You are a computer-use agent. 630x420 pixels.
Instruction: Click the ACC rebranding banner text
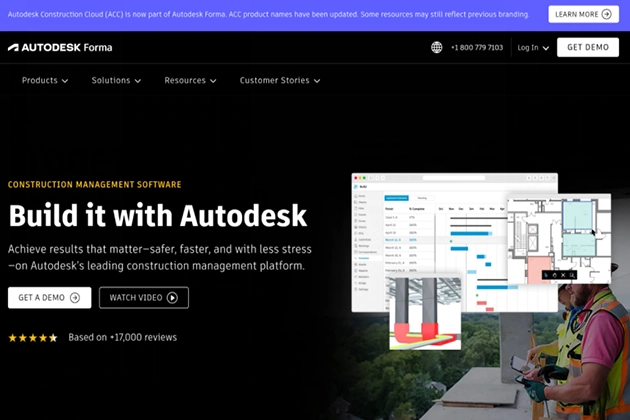click(x=268, y=14)
